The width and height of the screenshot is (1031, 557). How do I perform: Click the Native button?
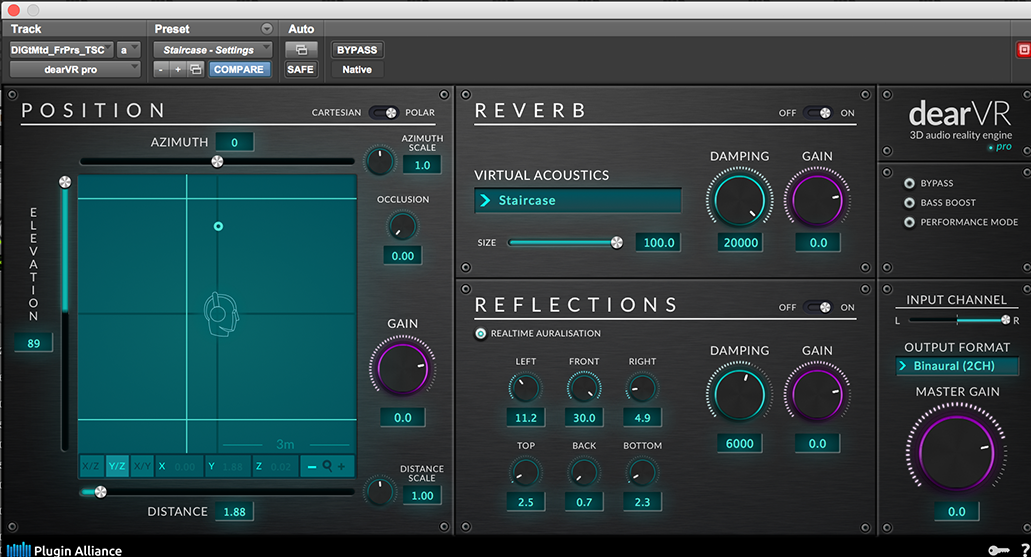point(357,69)
